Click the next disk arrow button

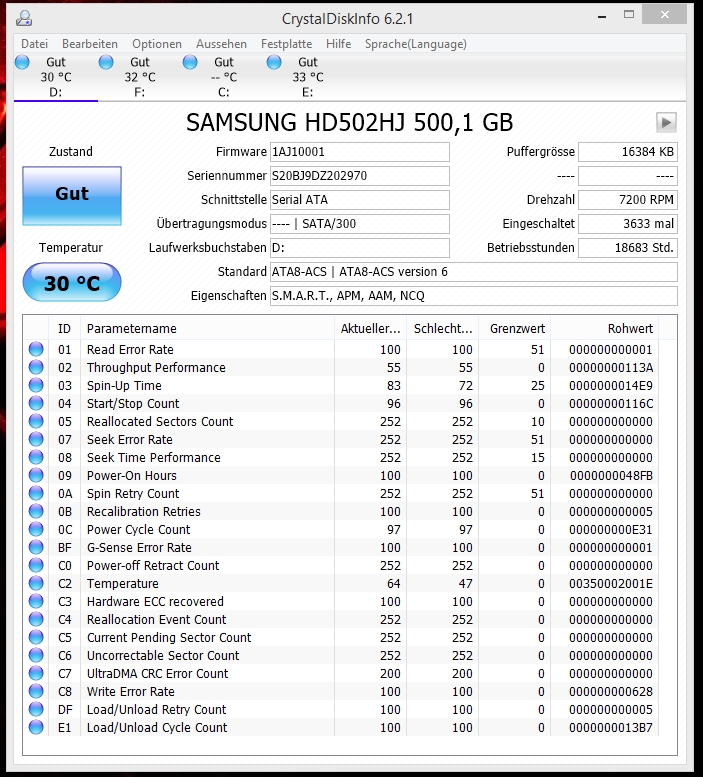point(666,122)
